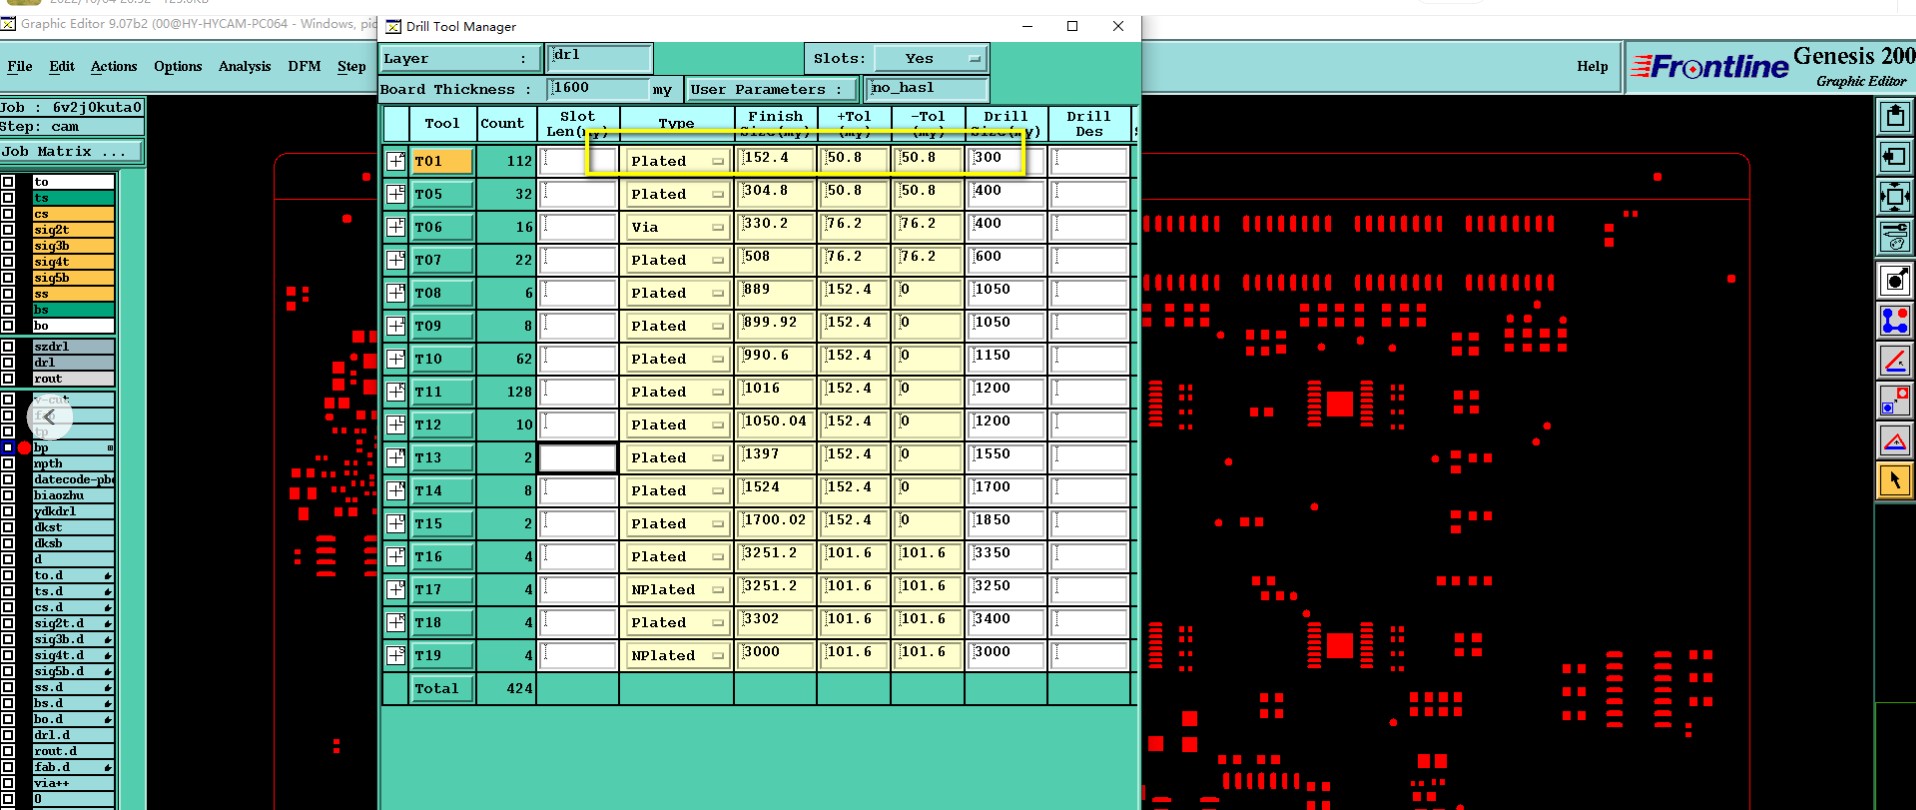Toggle the 'to' layer checkbox

click(8, 182)
